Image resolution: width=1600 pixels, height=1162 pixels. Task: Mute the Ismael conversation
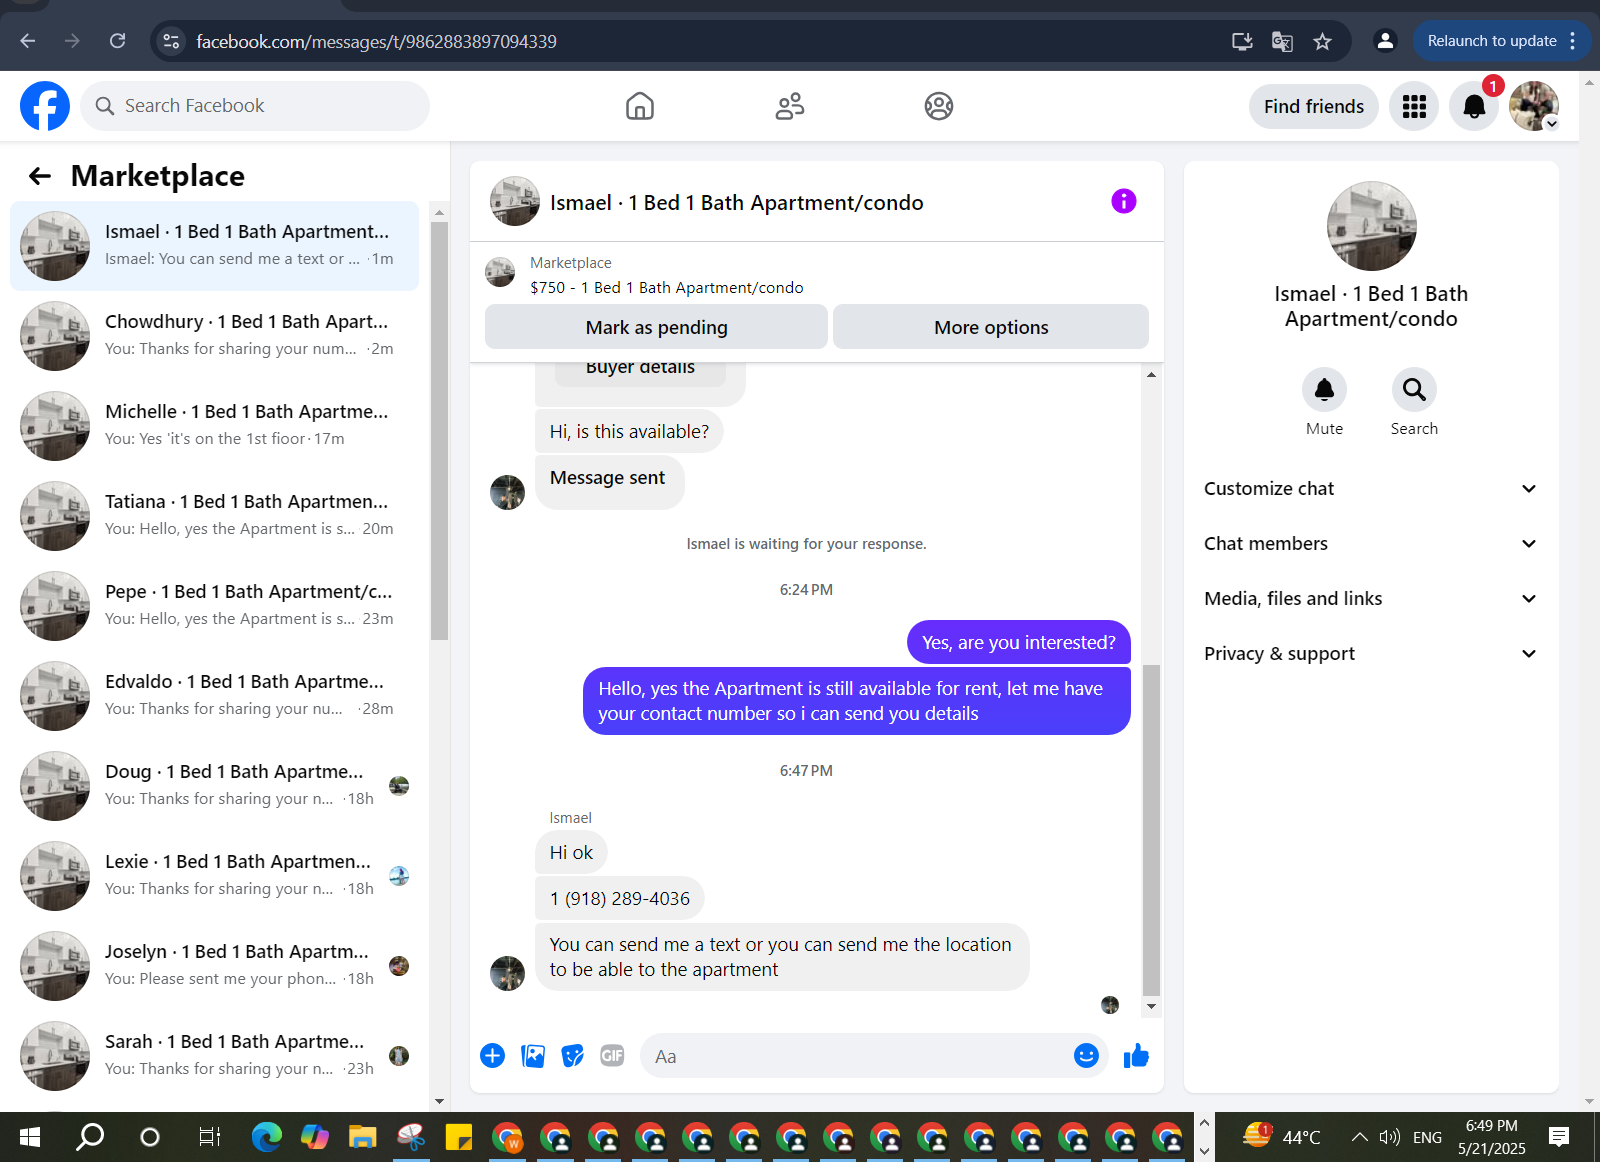coord(1324,389)
